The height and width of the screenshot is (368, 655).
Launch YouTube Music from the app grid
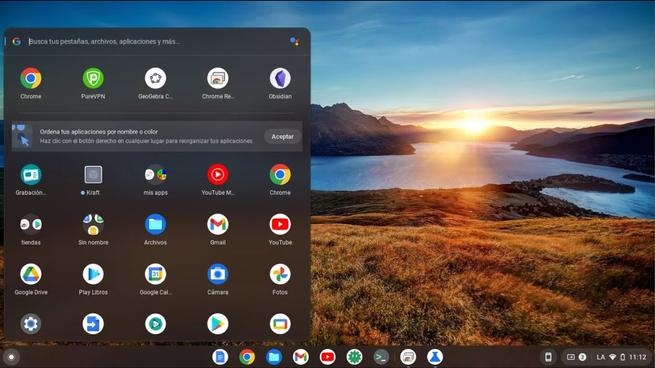click(218, 175)
